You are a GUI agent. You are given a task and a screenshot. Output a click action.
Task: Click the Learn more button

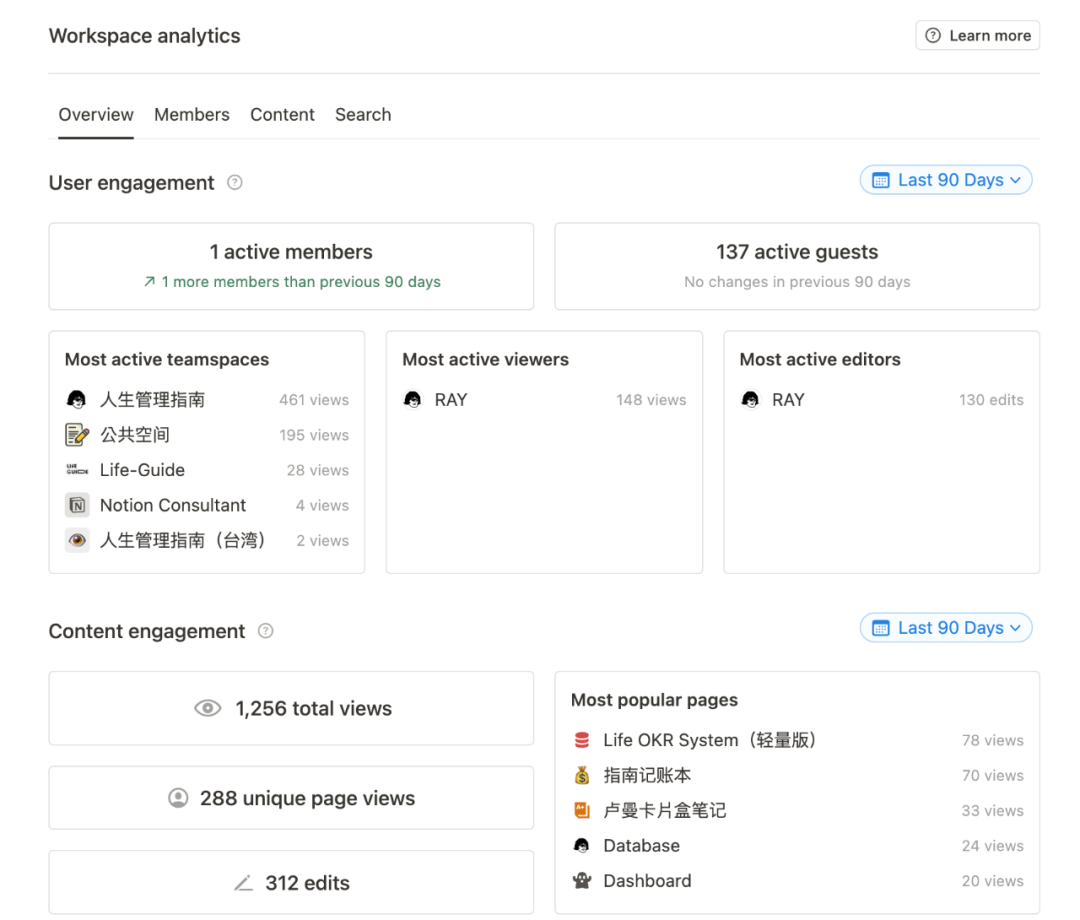pyautogui.click(x=977, y=35)
